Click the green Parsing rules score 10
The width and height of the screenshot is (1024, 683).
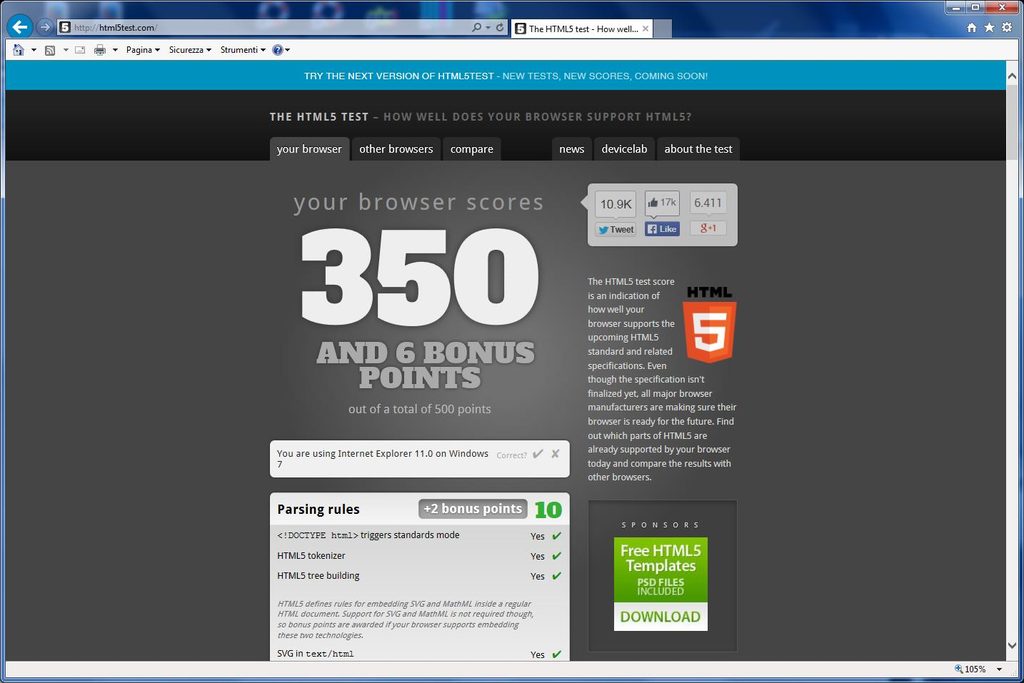pyautogui.click(x=548, y=510)
